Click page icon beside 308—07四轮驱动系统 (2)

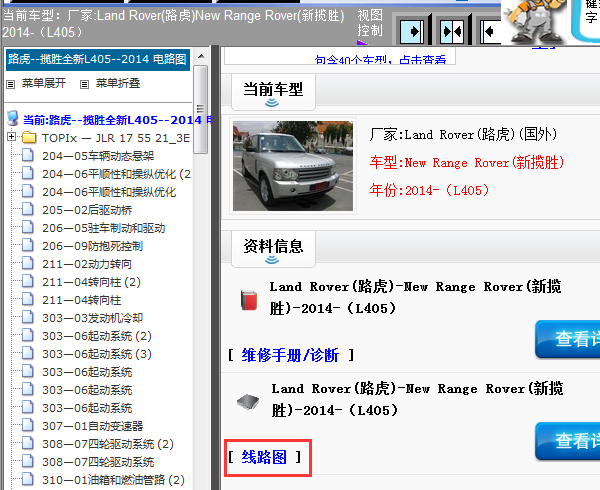tap(28, 443)
